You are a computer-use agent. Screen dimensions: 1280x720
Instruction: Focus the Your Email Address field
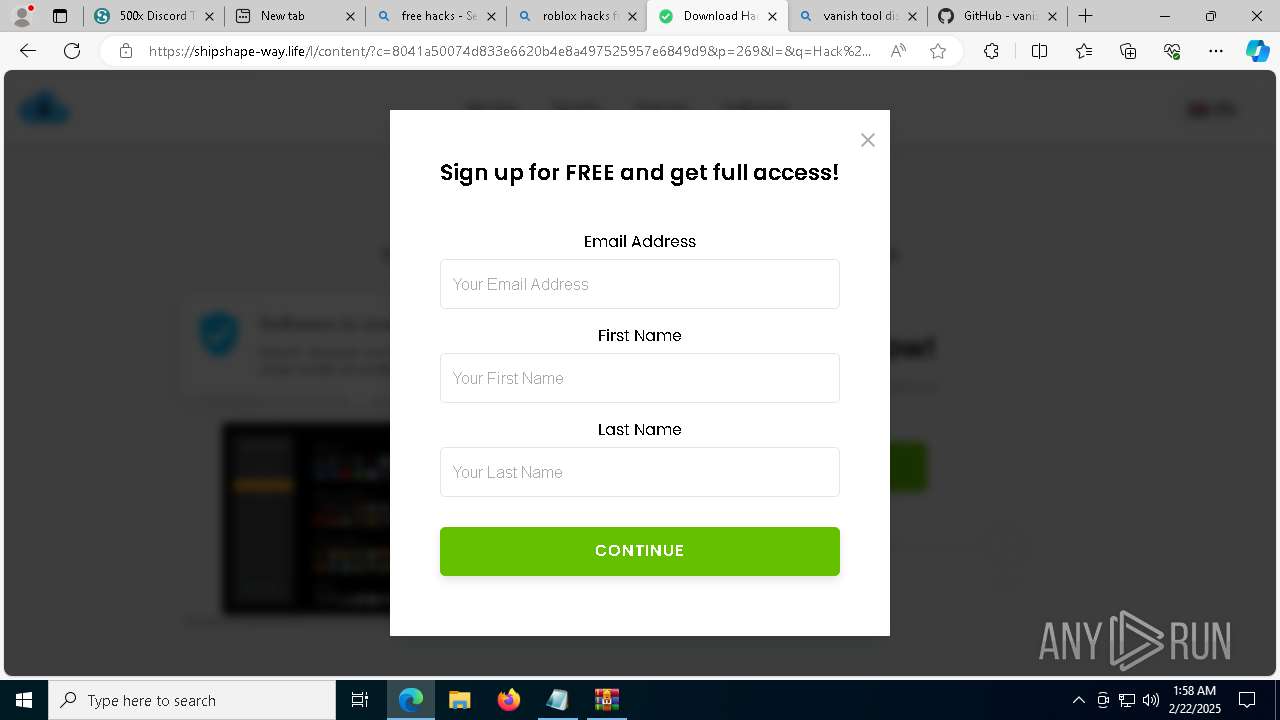(x=640, y=284)
